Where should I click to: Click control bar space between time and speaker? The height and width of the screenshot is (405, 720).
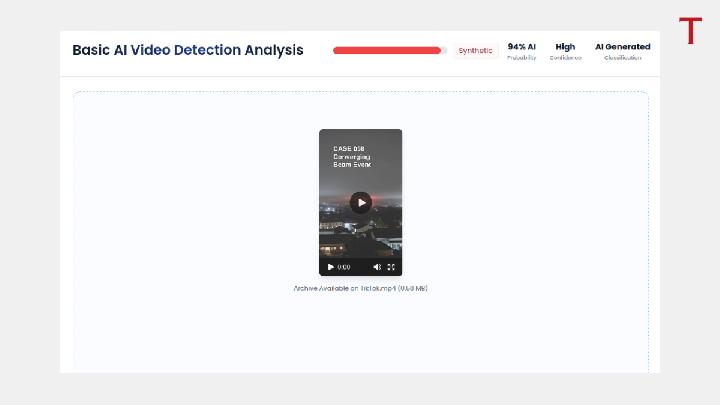click(x=361, y=267)
